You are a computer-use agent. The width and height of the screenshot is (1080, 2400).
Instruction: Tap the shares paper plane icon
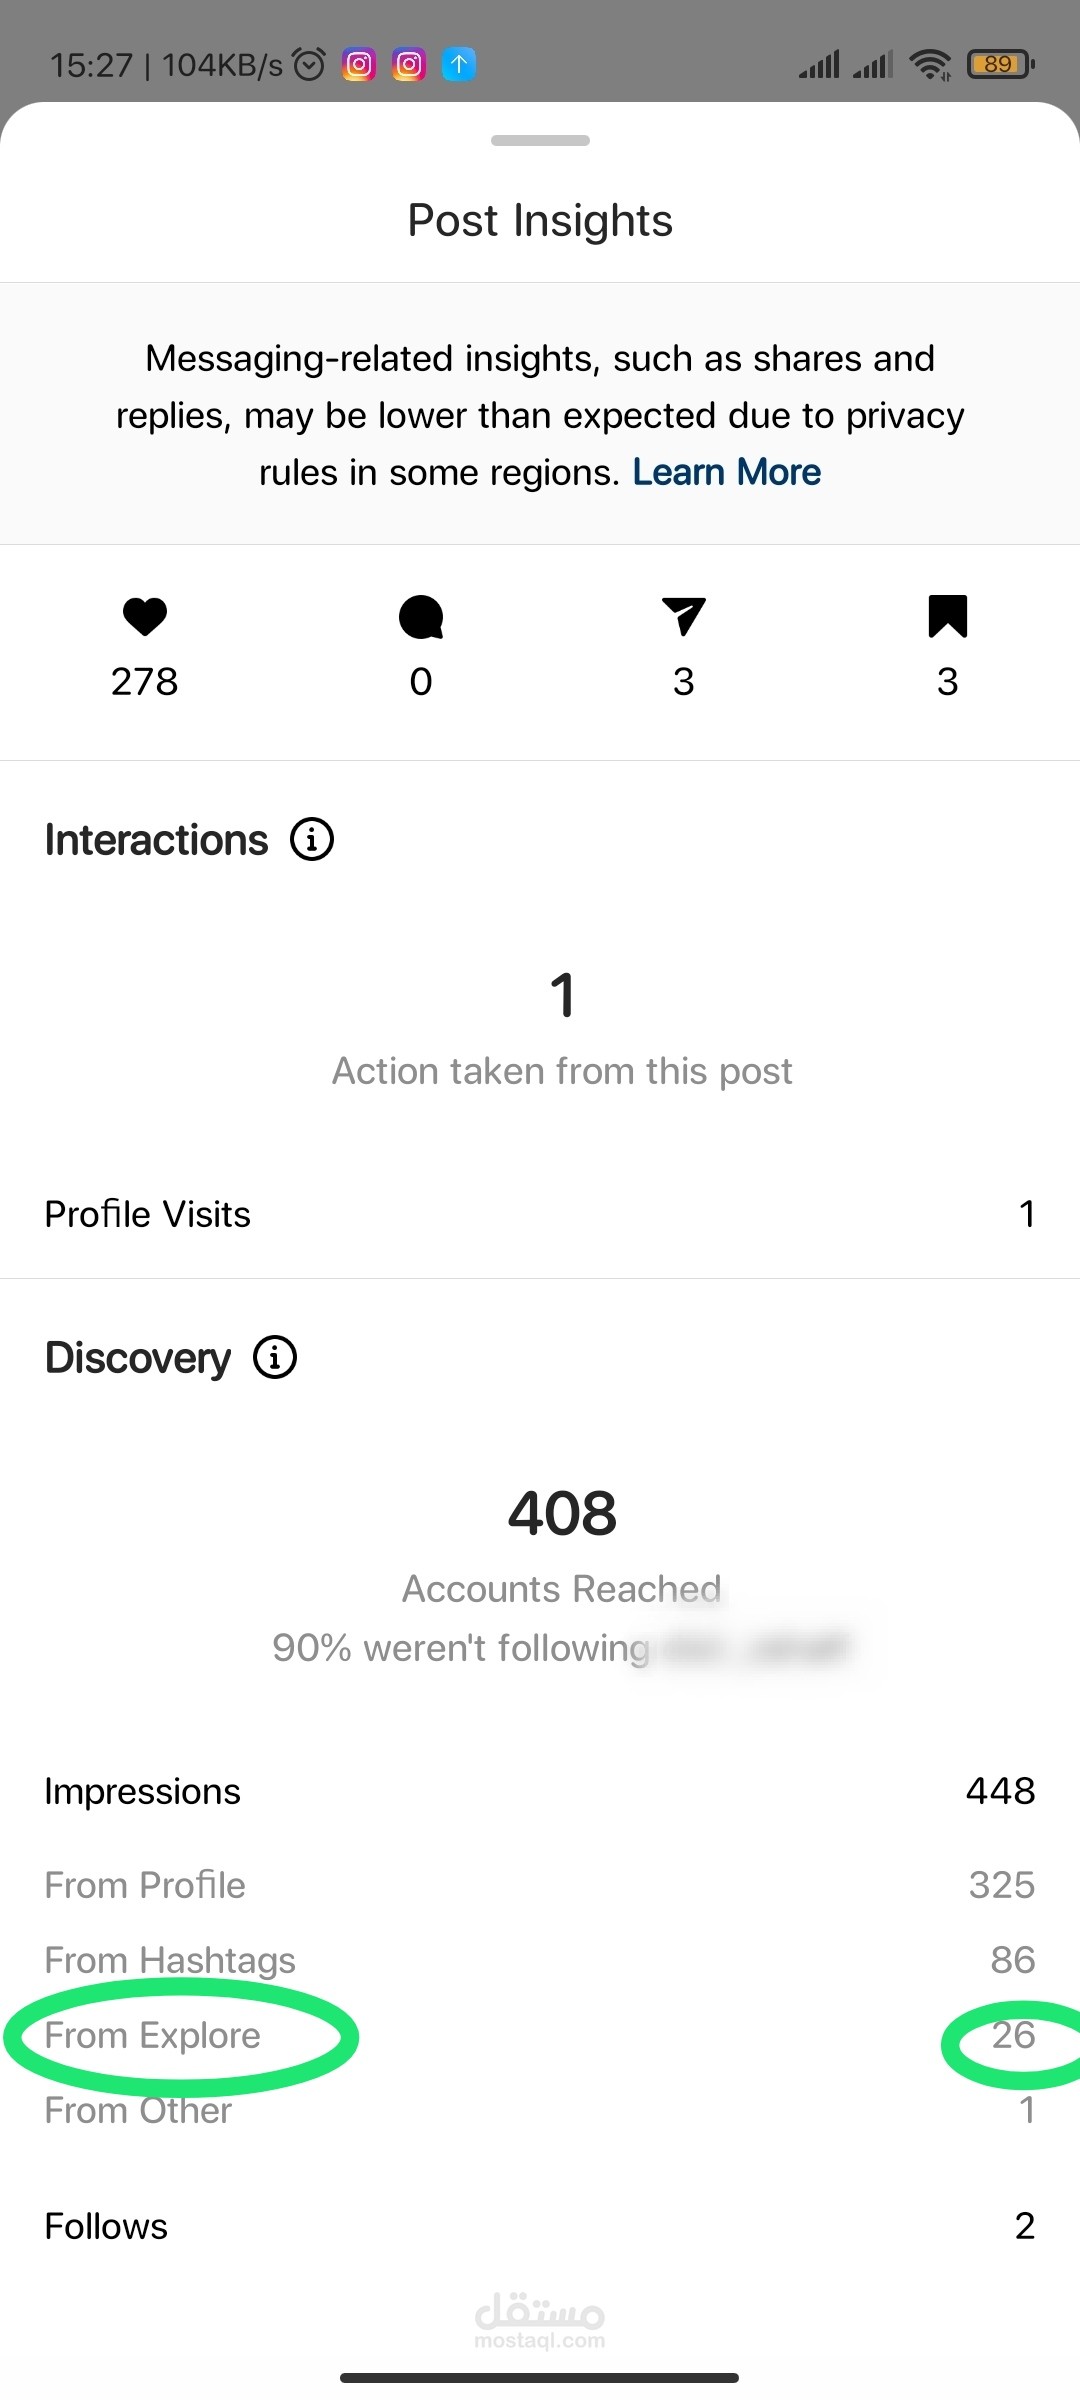click(x=684, y=616)
